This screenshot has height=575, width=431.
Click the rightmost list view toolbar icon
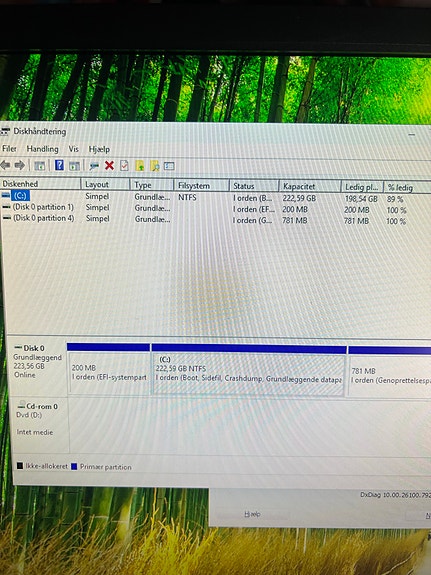pyautogui.click(x=169, y=166)
